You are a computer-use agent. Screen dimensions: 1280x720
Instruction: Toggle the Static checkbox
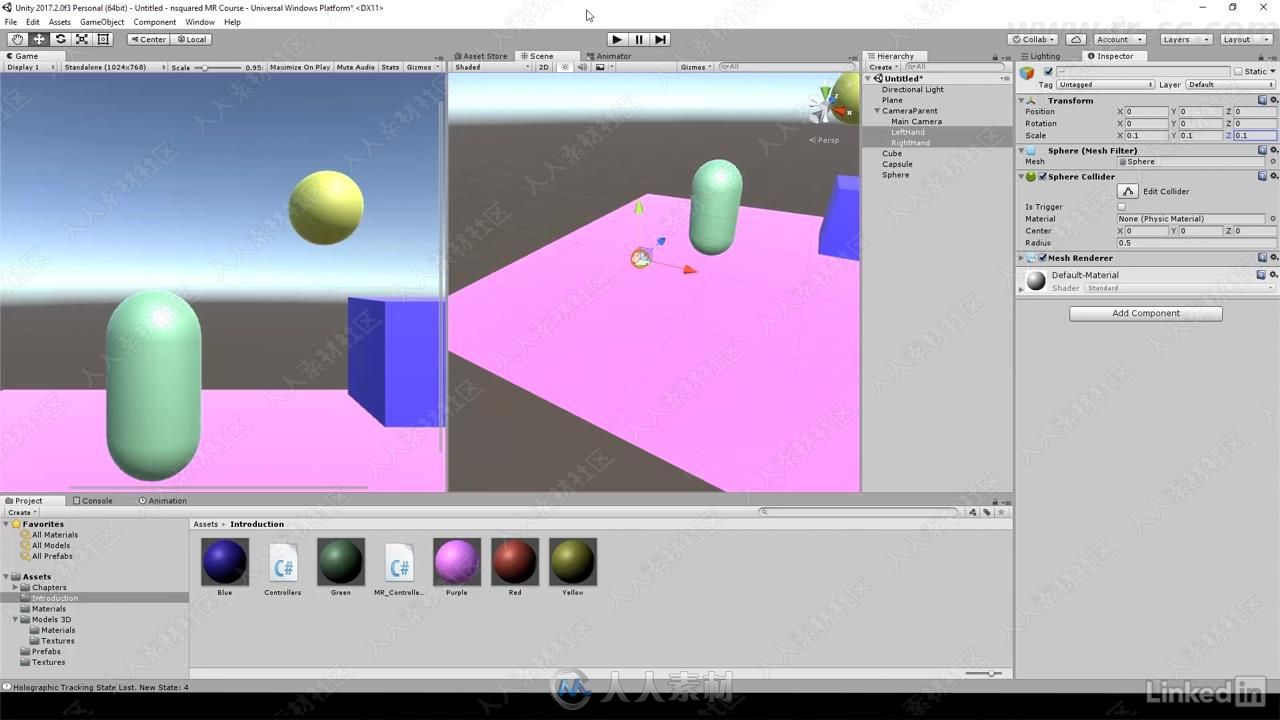pyautogui.click(x=1238, y=72)
